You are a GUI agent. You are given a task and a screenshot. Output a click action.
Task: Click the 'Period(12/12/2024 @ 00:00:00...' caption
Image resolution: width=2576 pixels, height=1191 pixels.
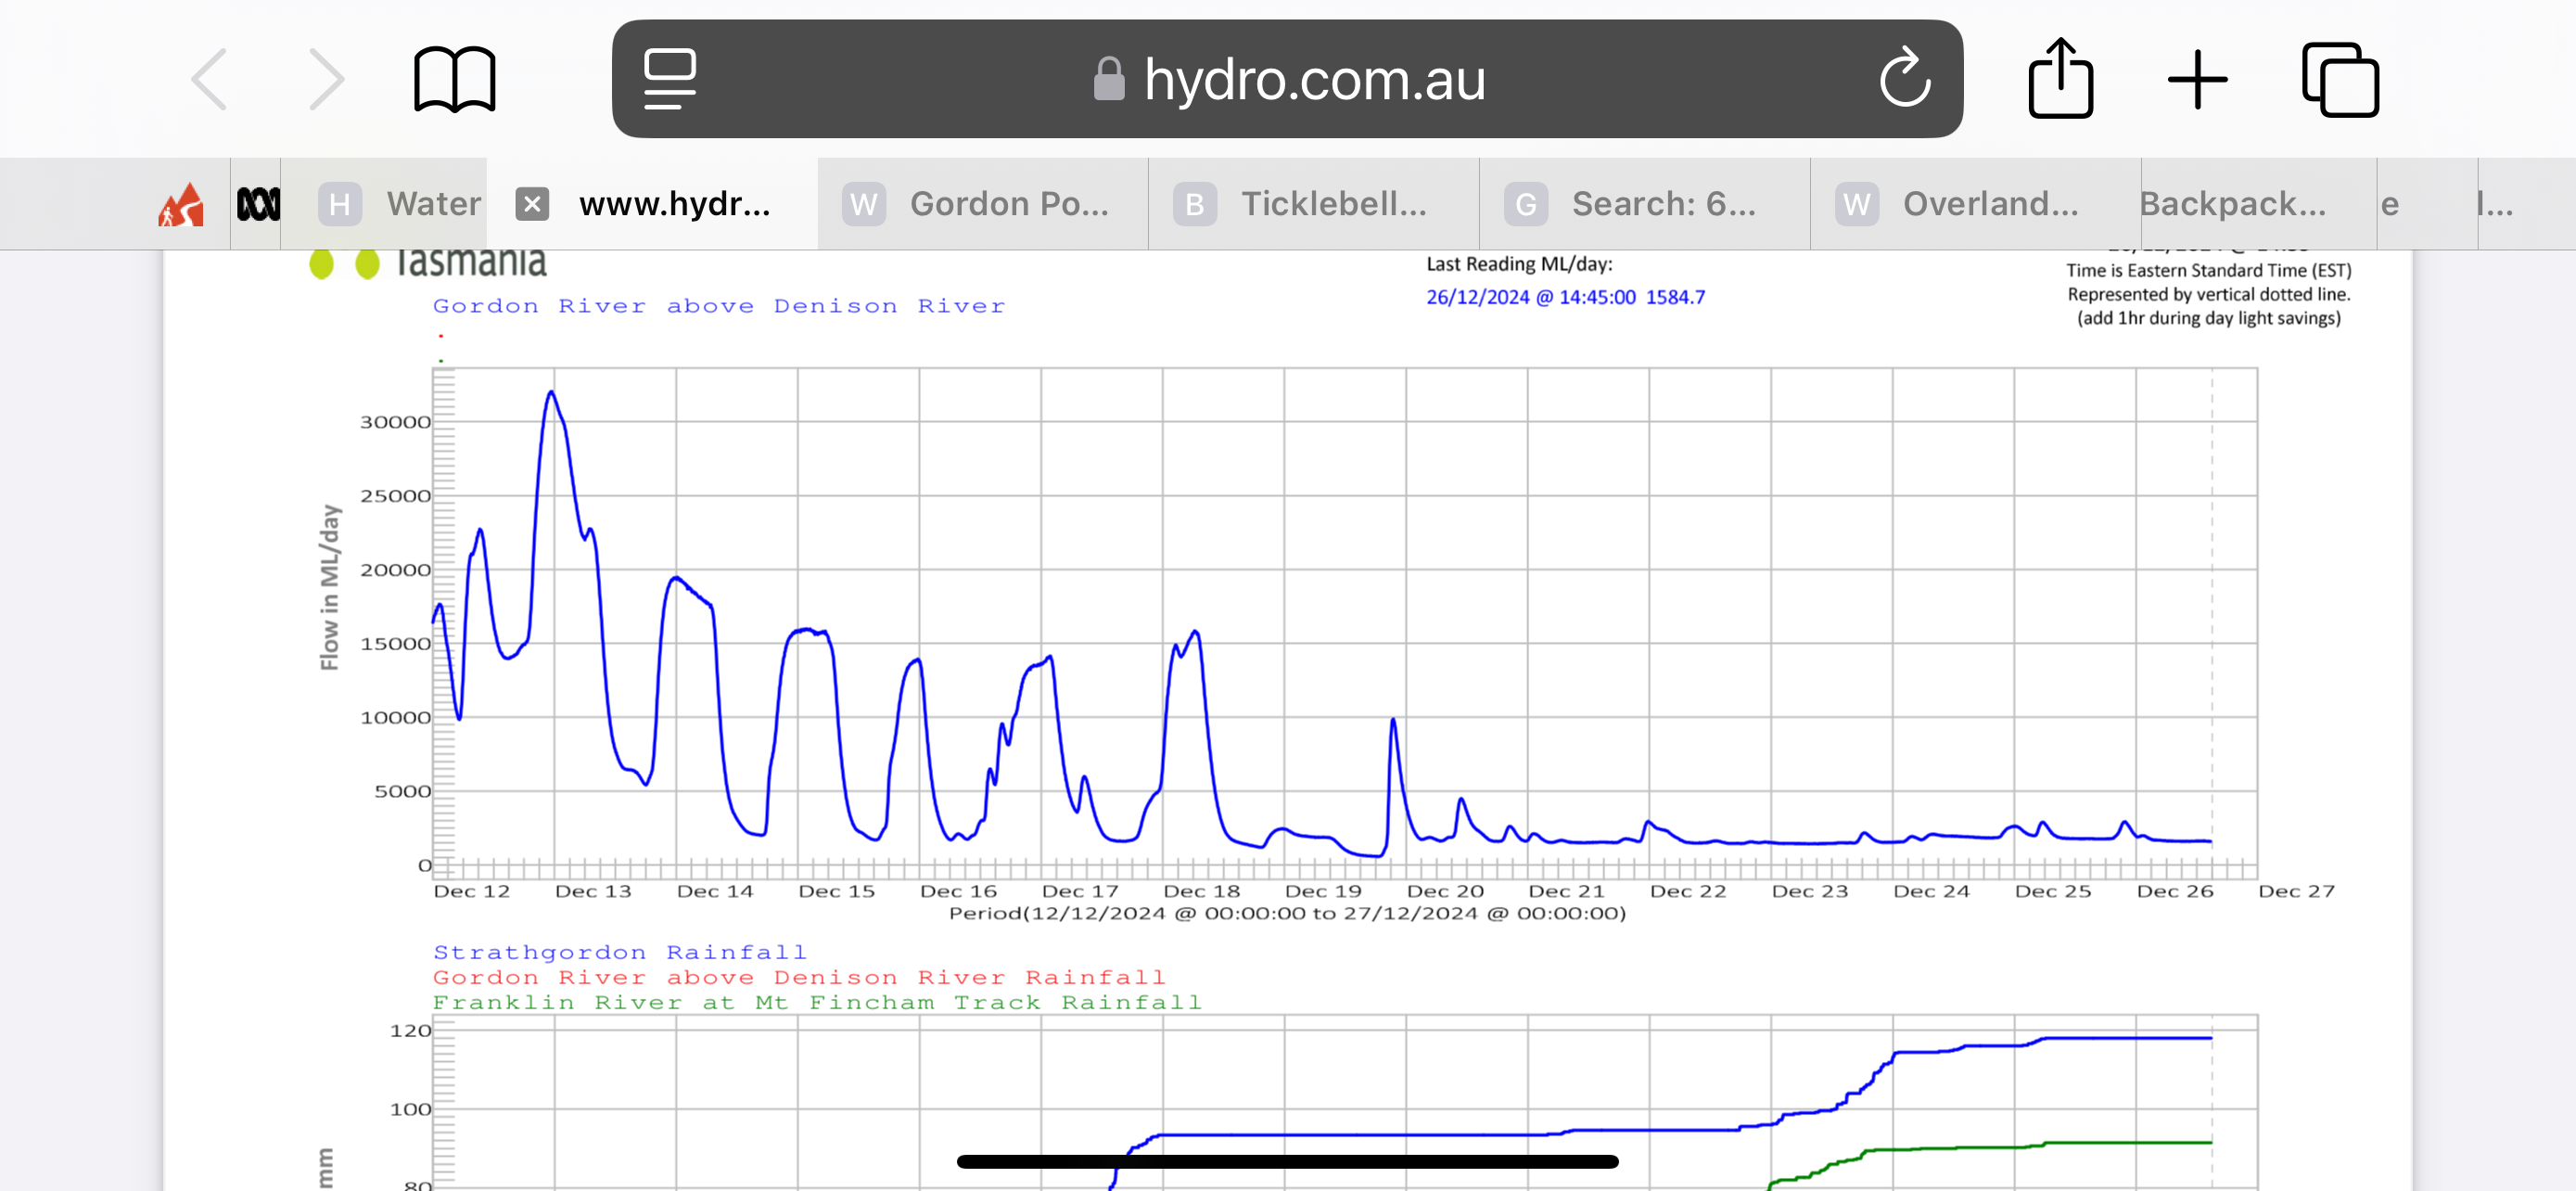[x=1287, y=913]
